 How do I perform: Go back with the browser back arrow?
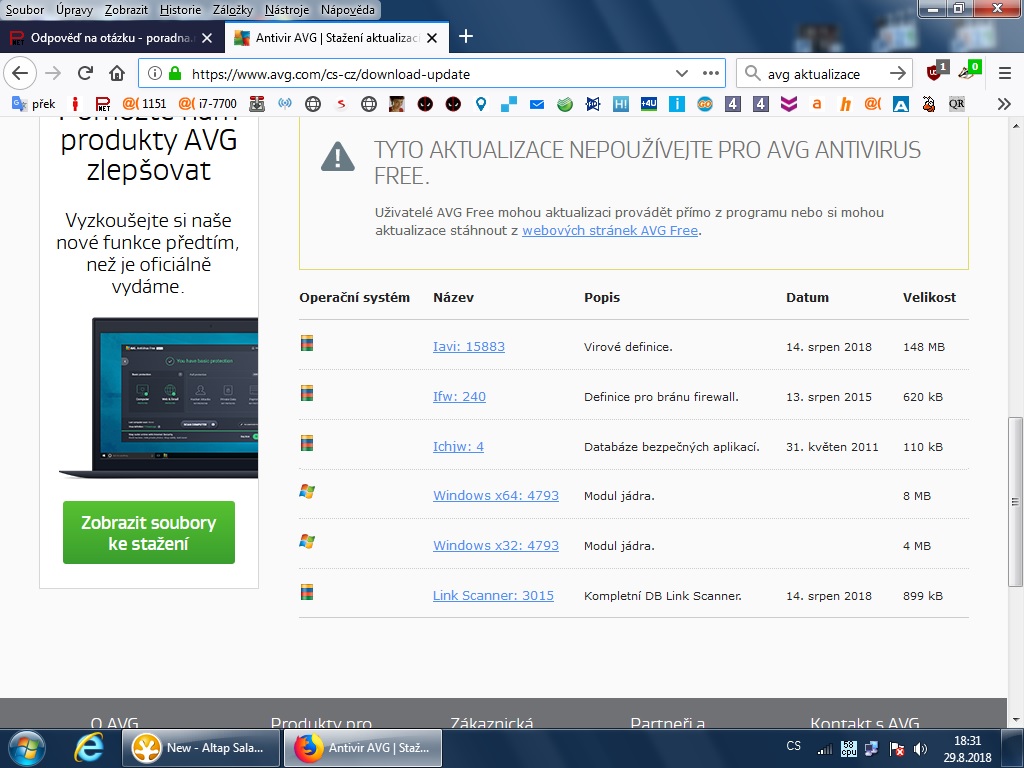[20, 73]
